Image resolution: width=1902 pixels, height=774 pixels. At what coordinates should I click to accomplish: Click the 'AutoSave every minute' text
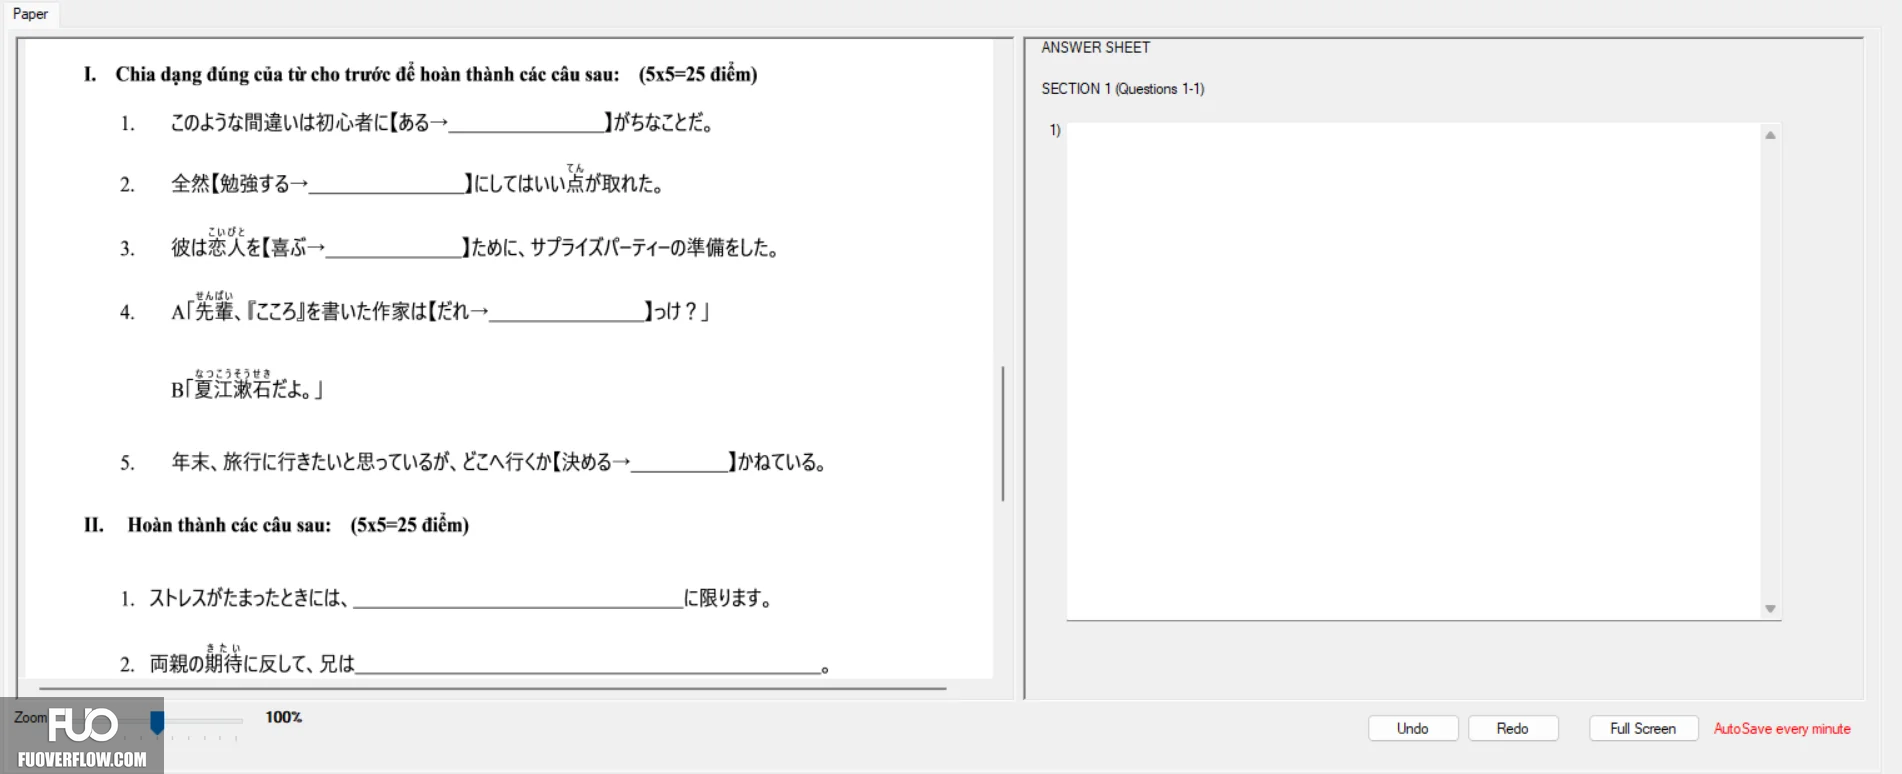click(1782, 729)
